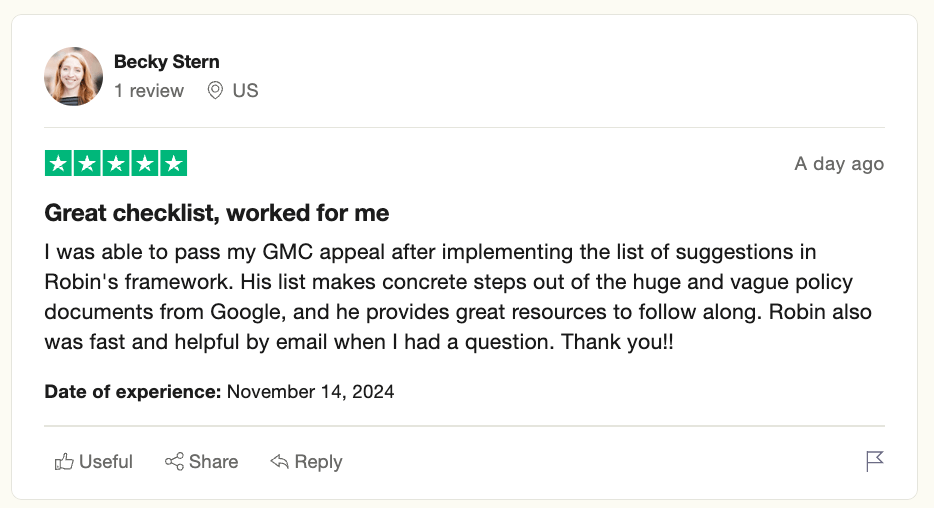Click the November 14, 2024 experience date
934x508 pixels.
pyautogui.click(x=311, y=392)
